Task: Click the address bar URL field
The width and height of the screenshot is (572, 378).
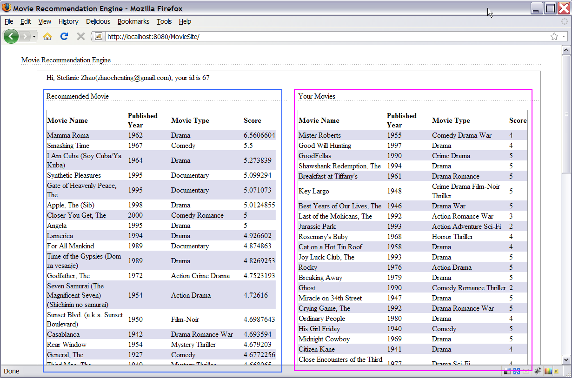Action: tap(326, 36)
